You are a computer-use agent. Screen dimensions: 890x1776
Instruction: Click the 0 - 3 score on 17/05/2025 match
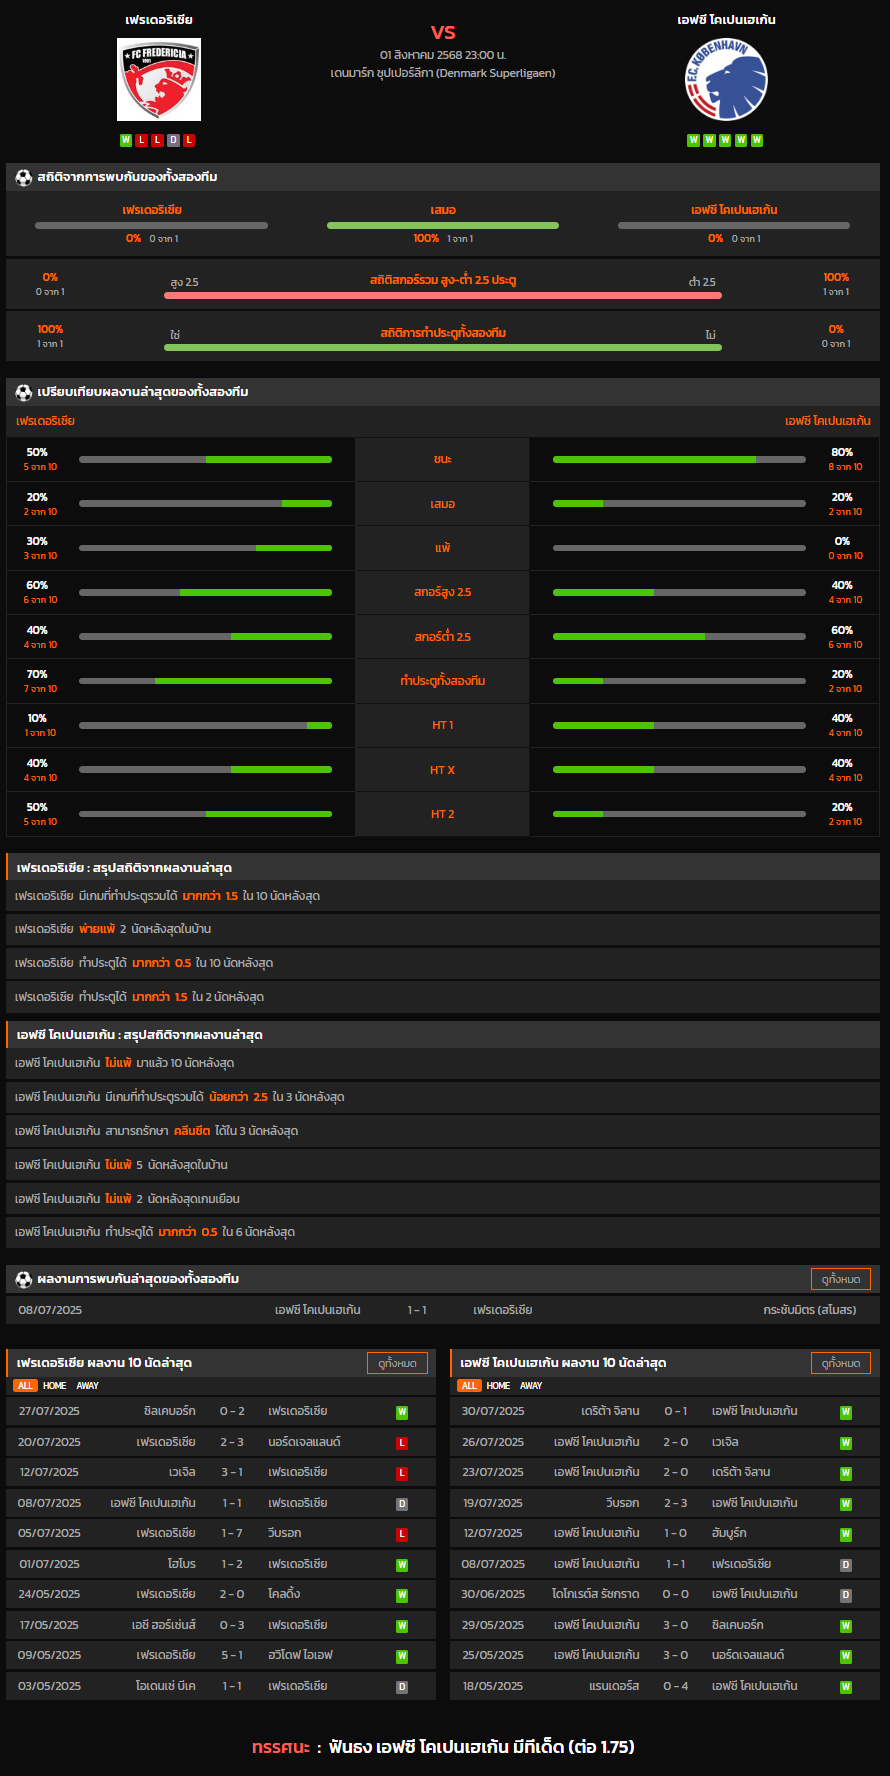(x=232, y=1626)
